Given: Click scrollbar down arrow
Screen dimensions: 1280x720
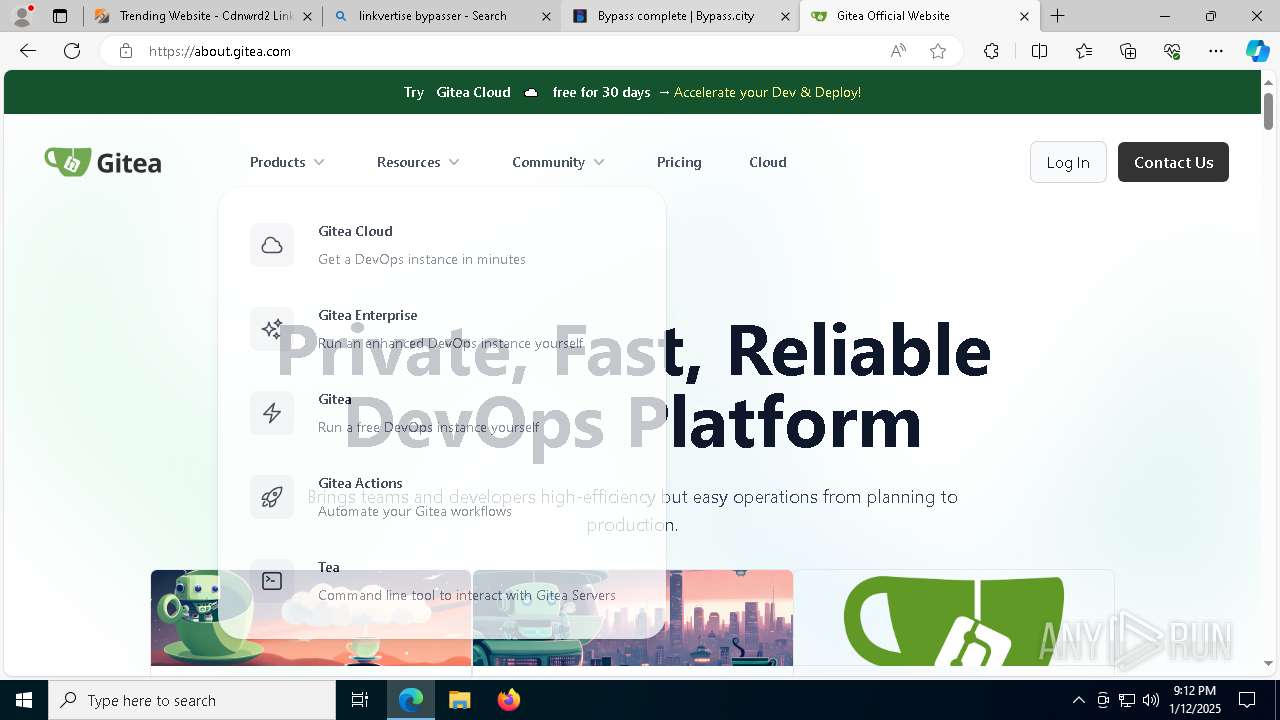Looking at the screenshot, I should point(1268,663).
